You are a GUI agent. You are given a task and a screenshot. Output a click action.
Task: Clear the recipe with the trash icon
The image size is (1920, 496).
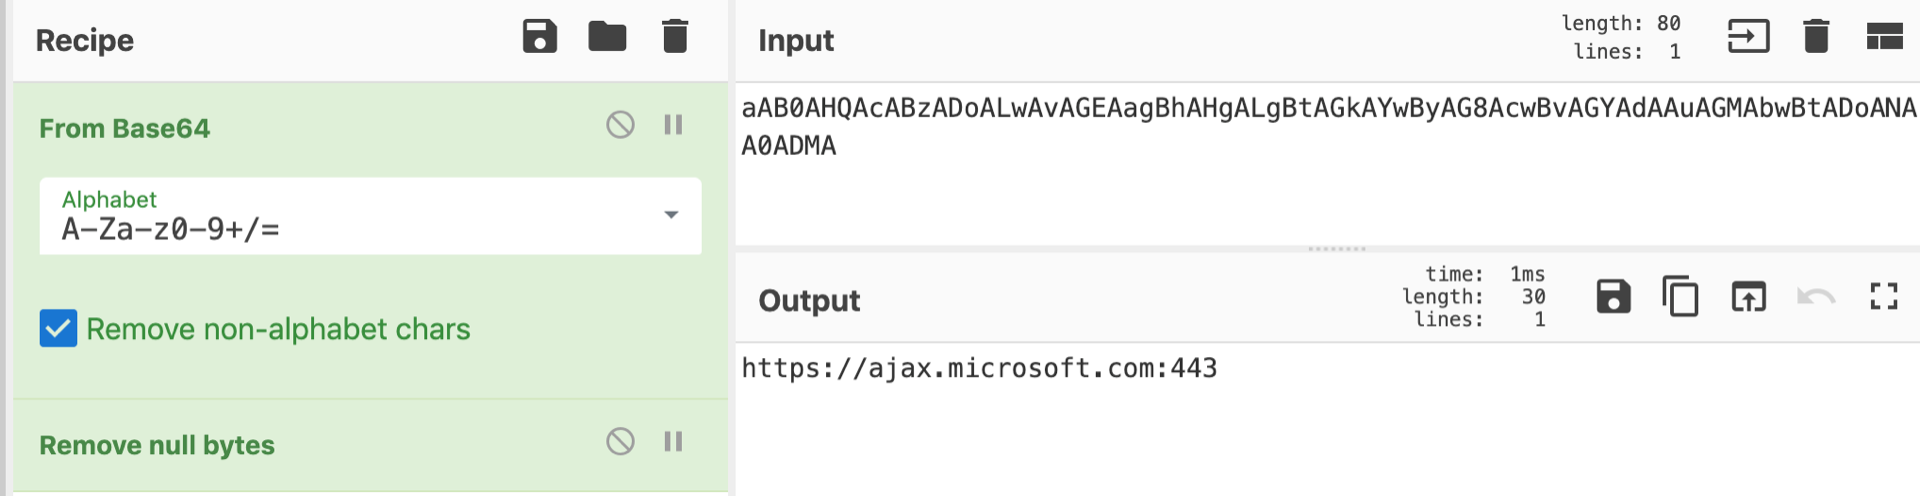click(675, 37)
